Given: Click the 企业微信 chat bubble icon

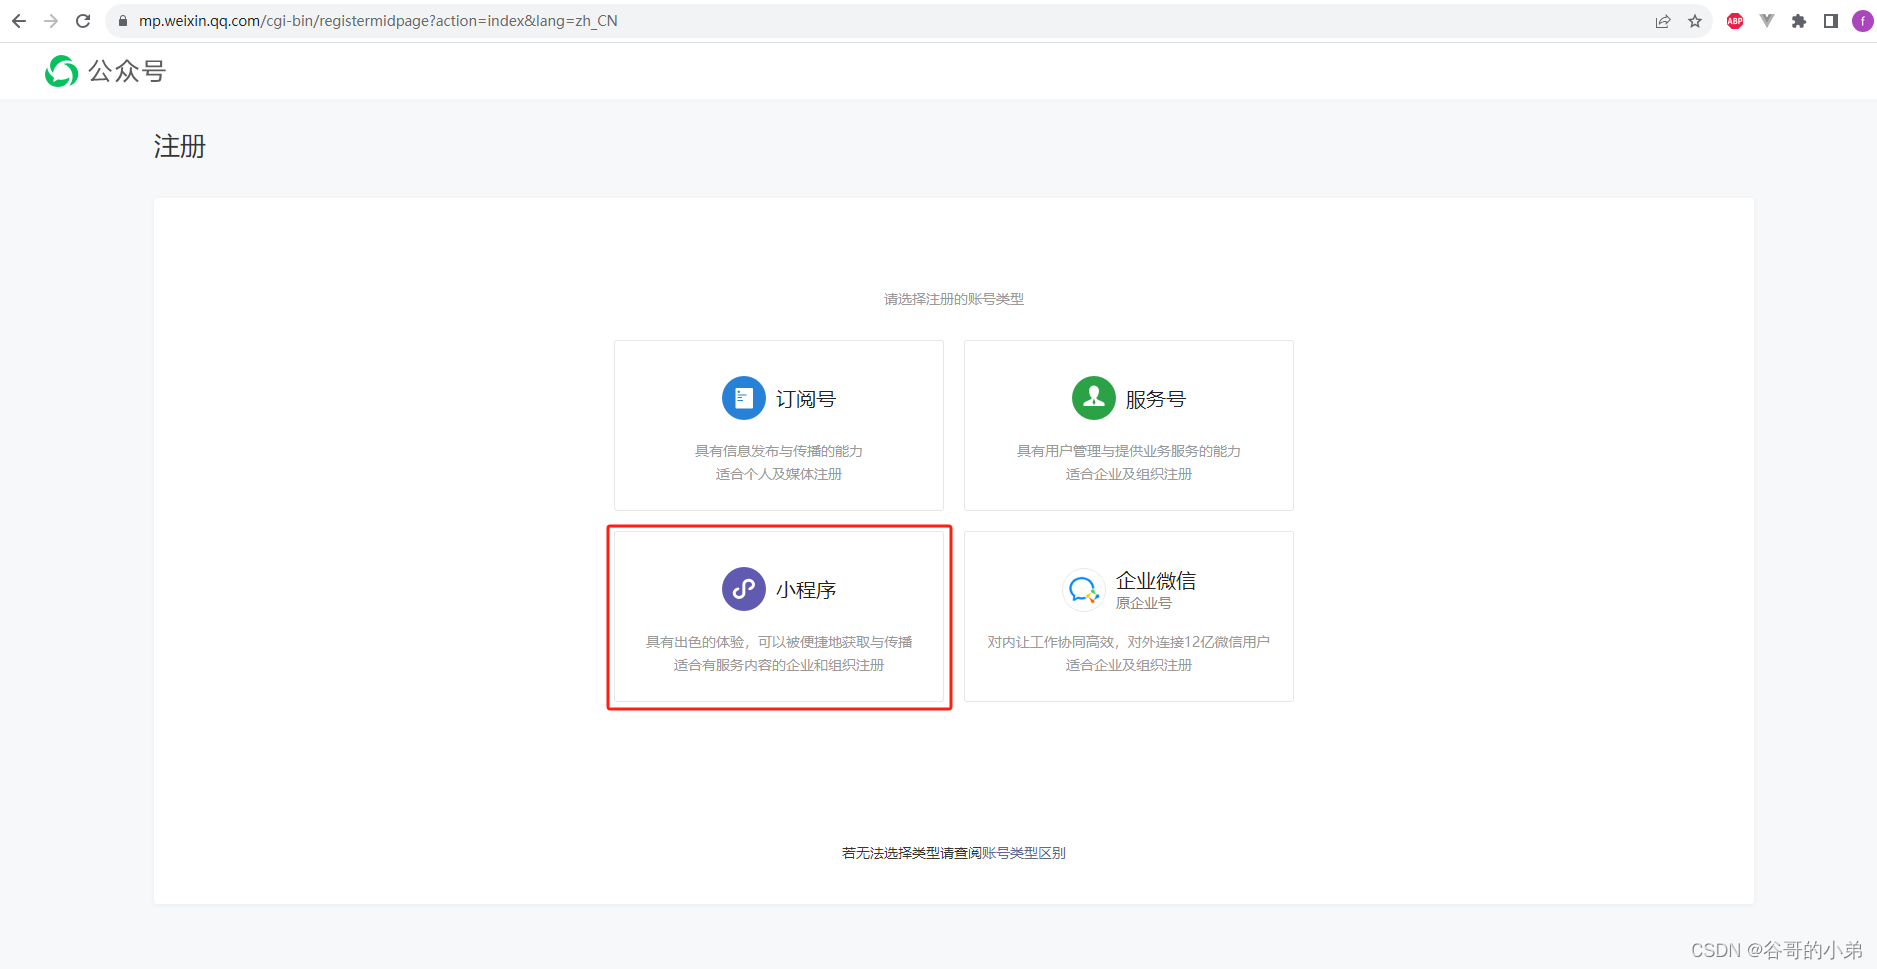Looking at the screenshot, I should (1083, 590).
